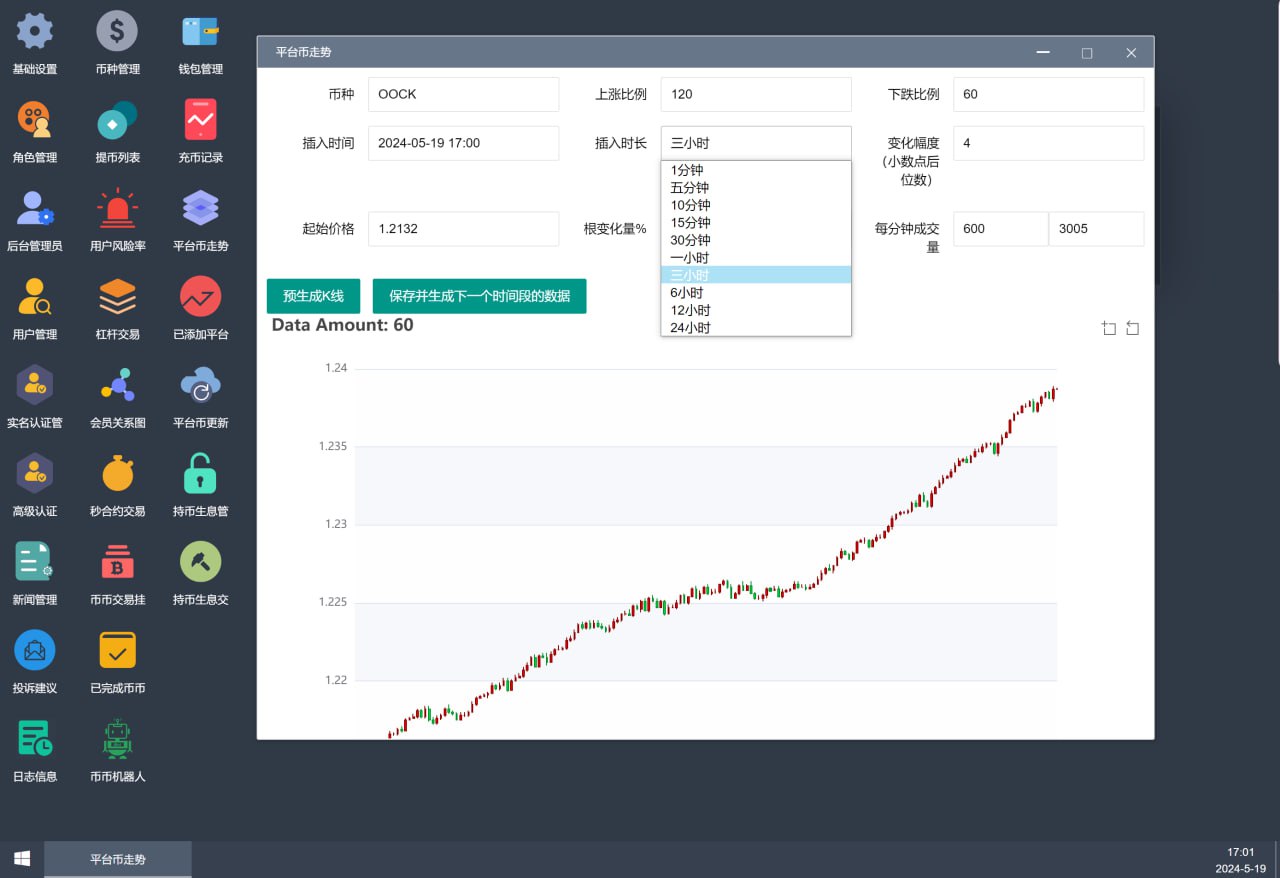Click the 每分钟成交量 field showing 600
Viewport: 1280px width, 878px height.
pyautogui.click(x=1000, y=228)
